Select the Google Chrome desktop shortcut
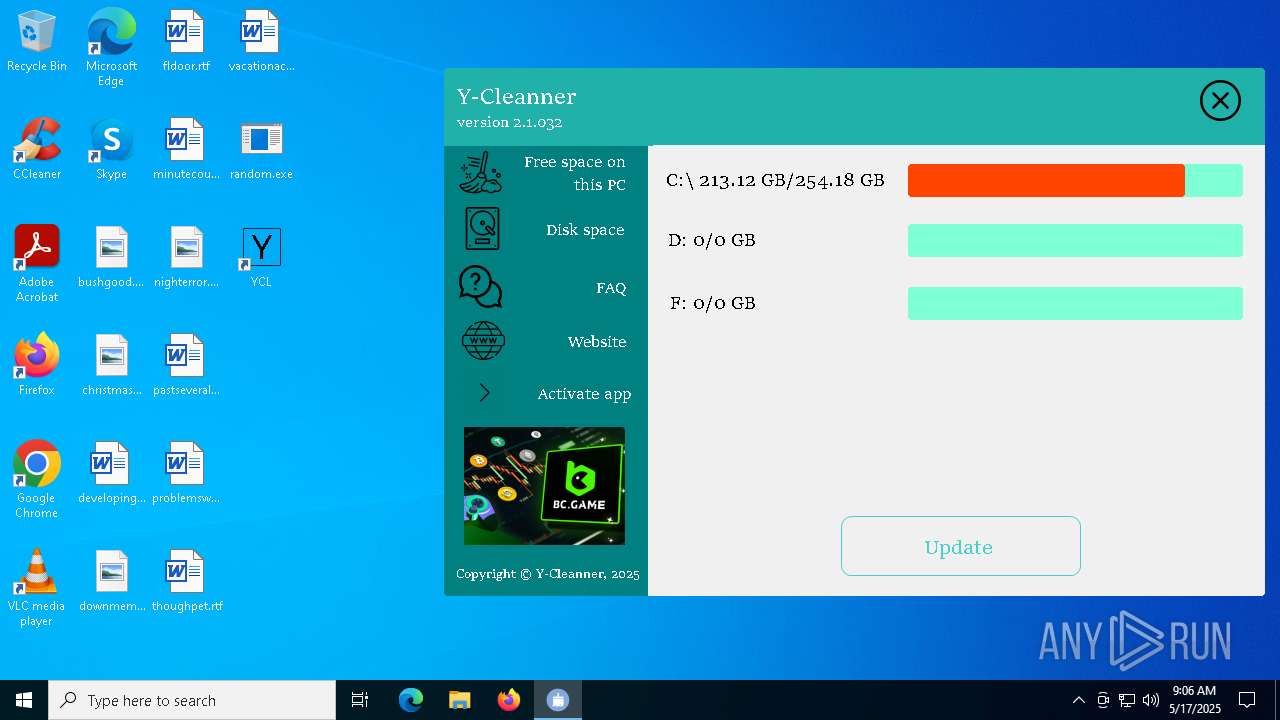 (37, 480)
